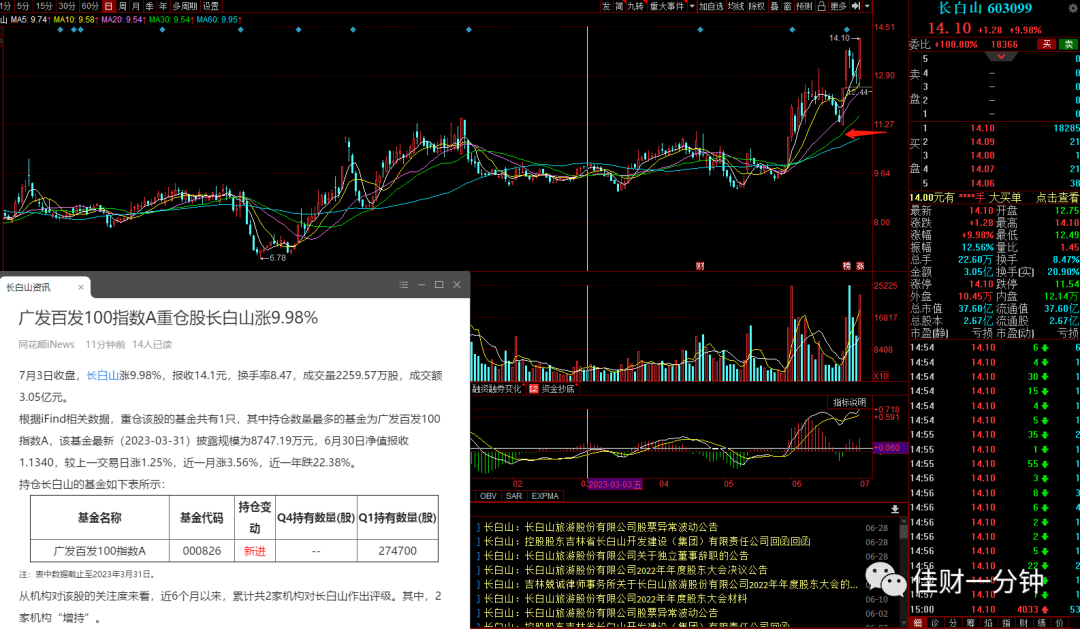This screenshot has height=629, width=1080.
Task: Click the 加自选 button
Action: click(x=711, y=6)
